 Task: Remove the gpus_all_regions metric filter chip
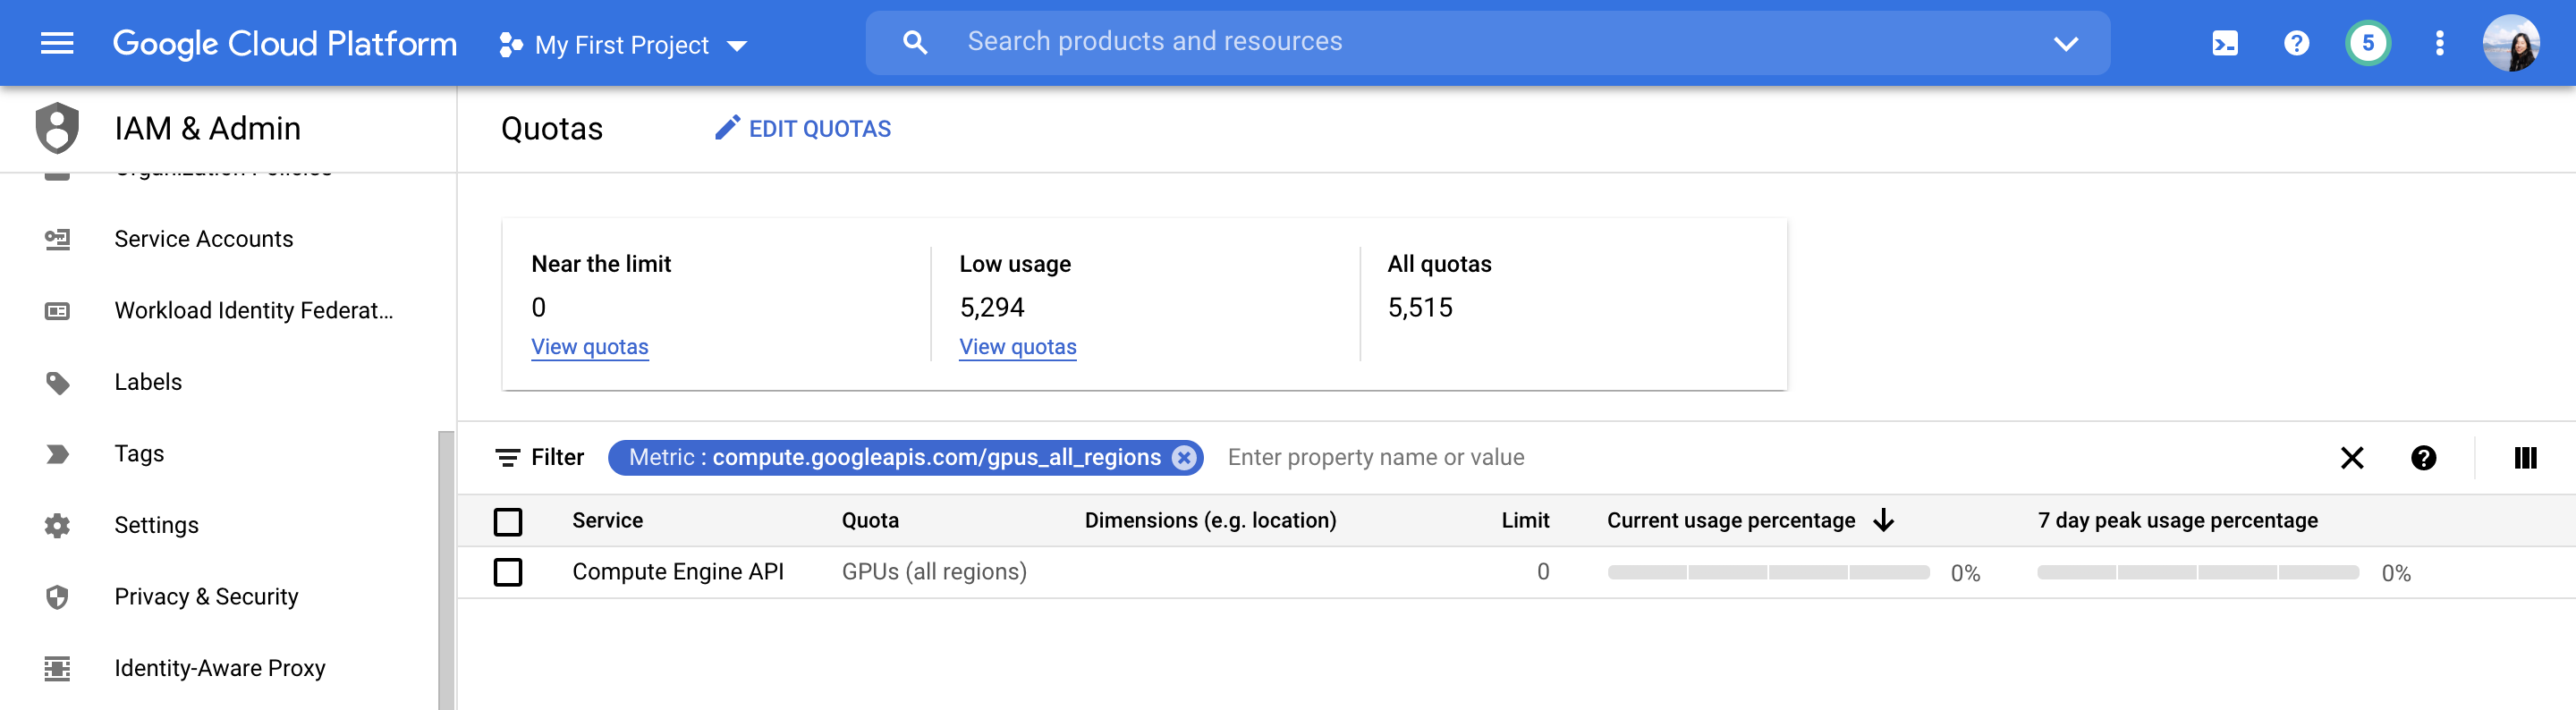pos(1184,458)
